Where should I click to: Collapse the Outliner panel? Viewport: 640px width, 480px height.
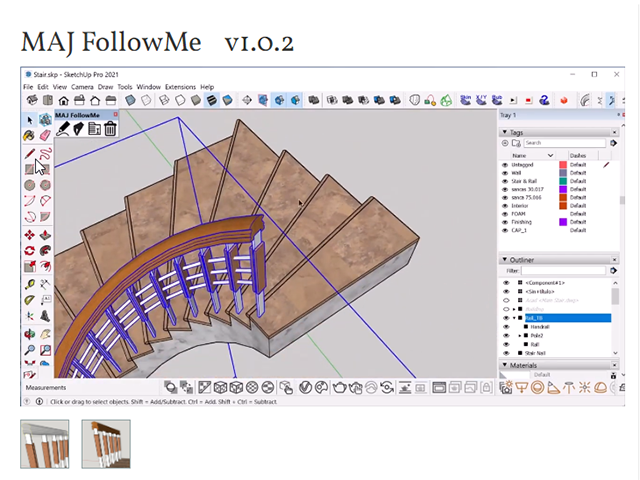pyautogui.click(x=504, y=260)
